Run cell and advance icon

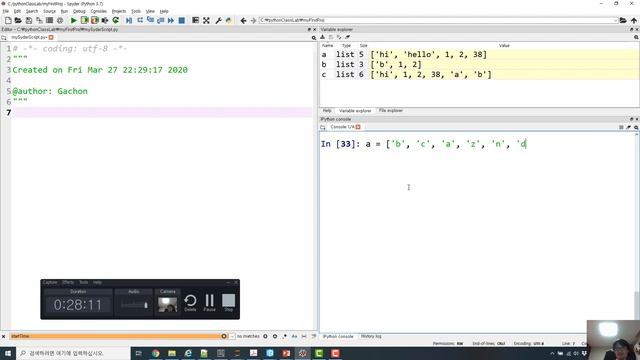(x=95, y=20)
